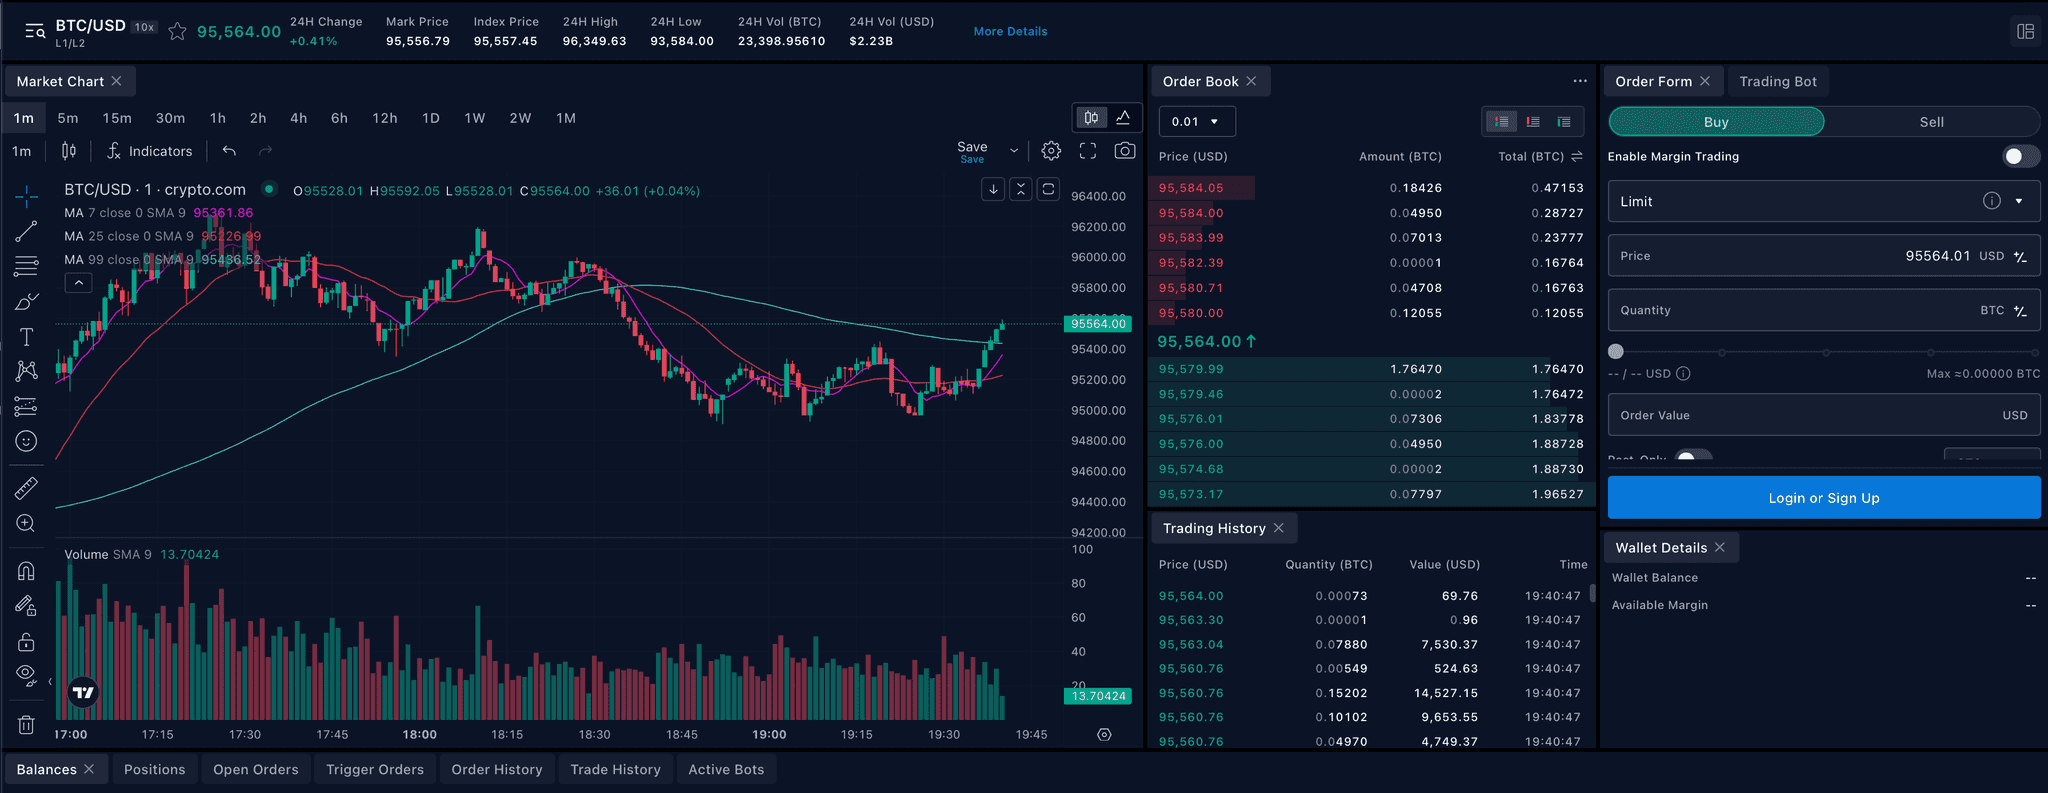Open the Limit order type dropdown
This screenshot has width=2048, height=793.
pos(1824,201)
